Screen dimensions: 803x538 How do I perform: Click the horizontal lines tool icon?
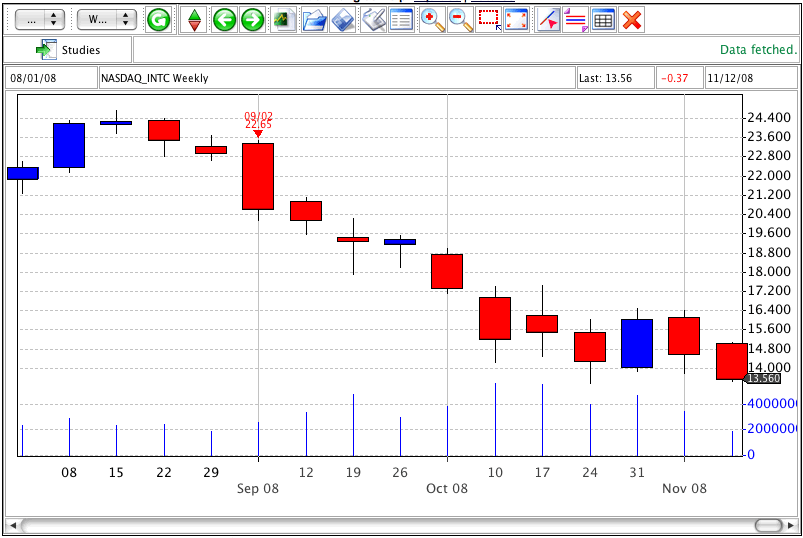[x=575, y=19]
